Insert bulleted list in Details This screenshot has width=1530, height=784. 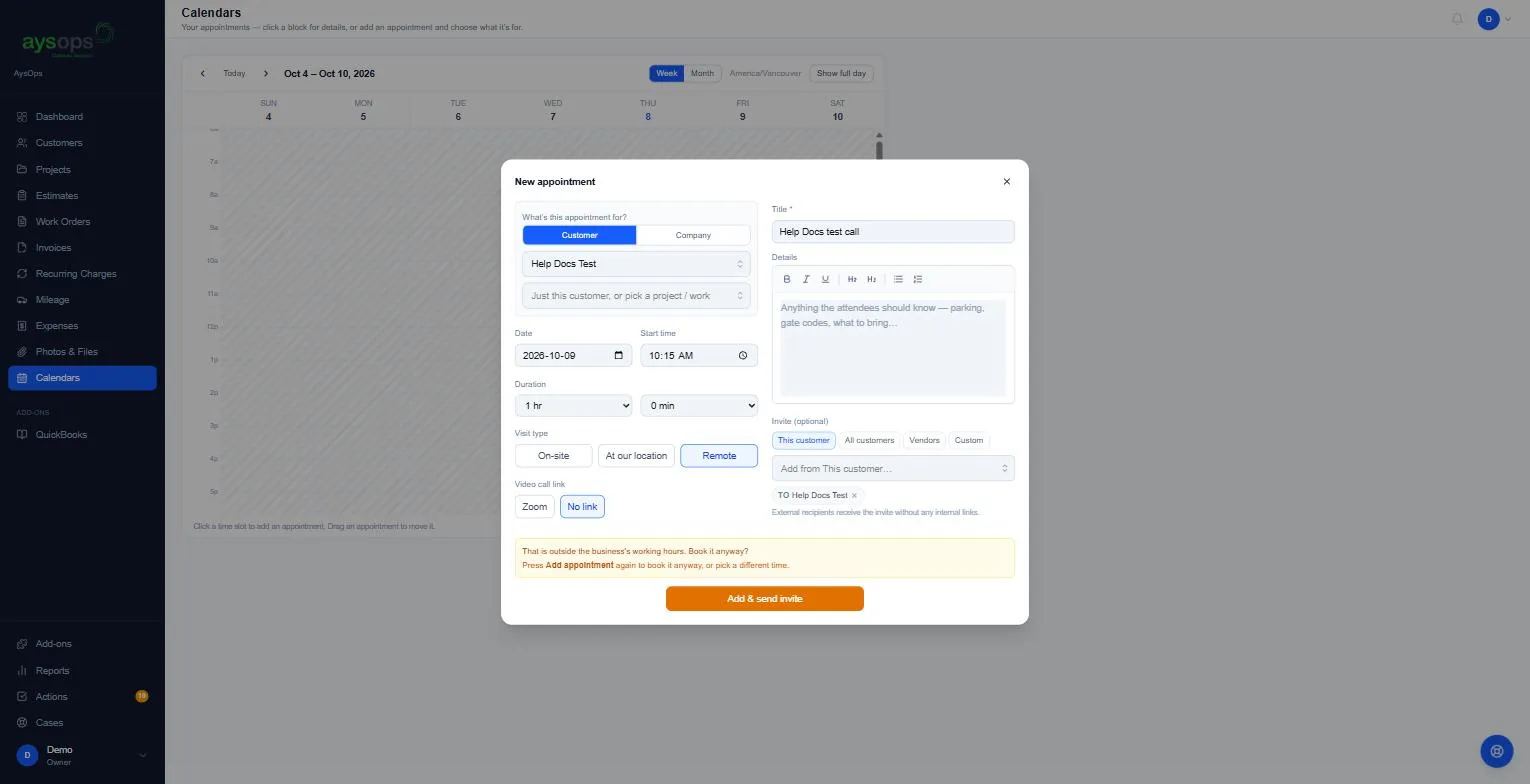(898, 279)
